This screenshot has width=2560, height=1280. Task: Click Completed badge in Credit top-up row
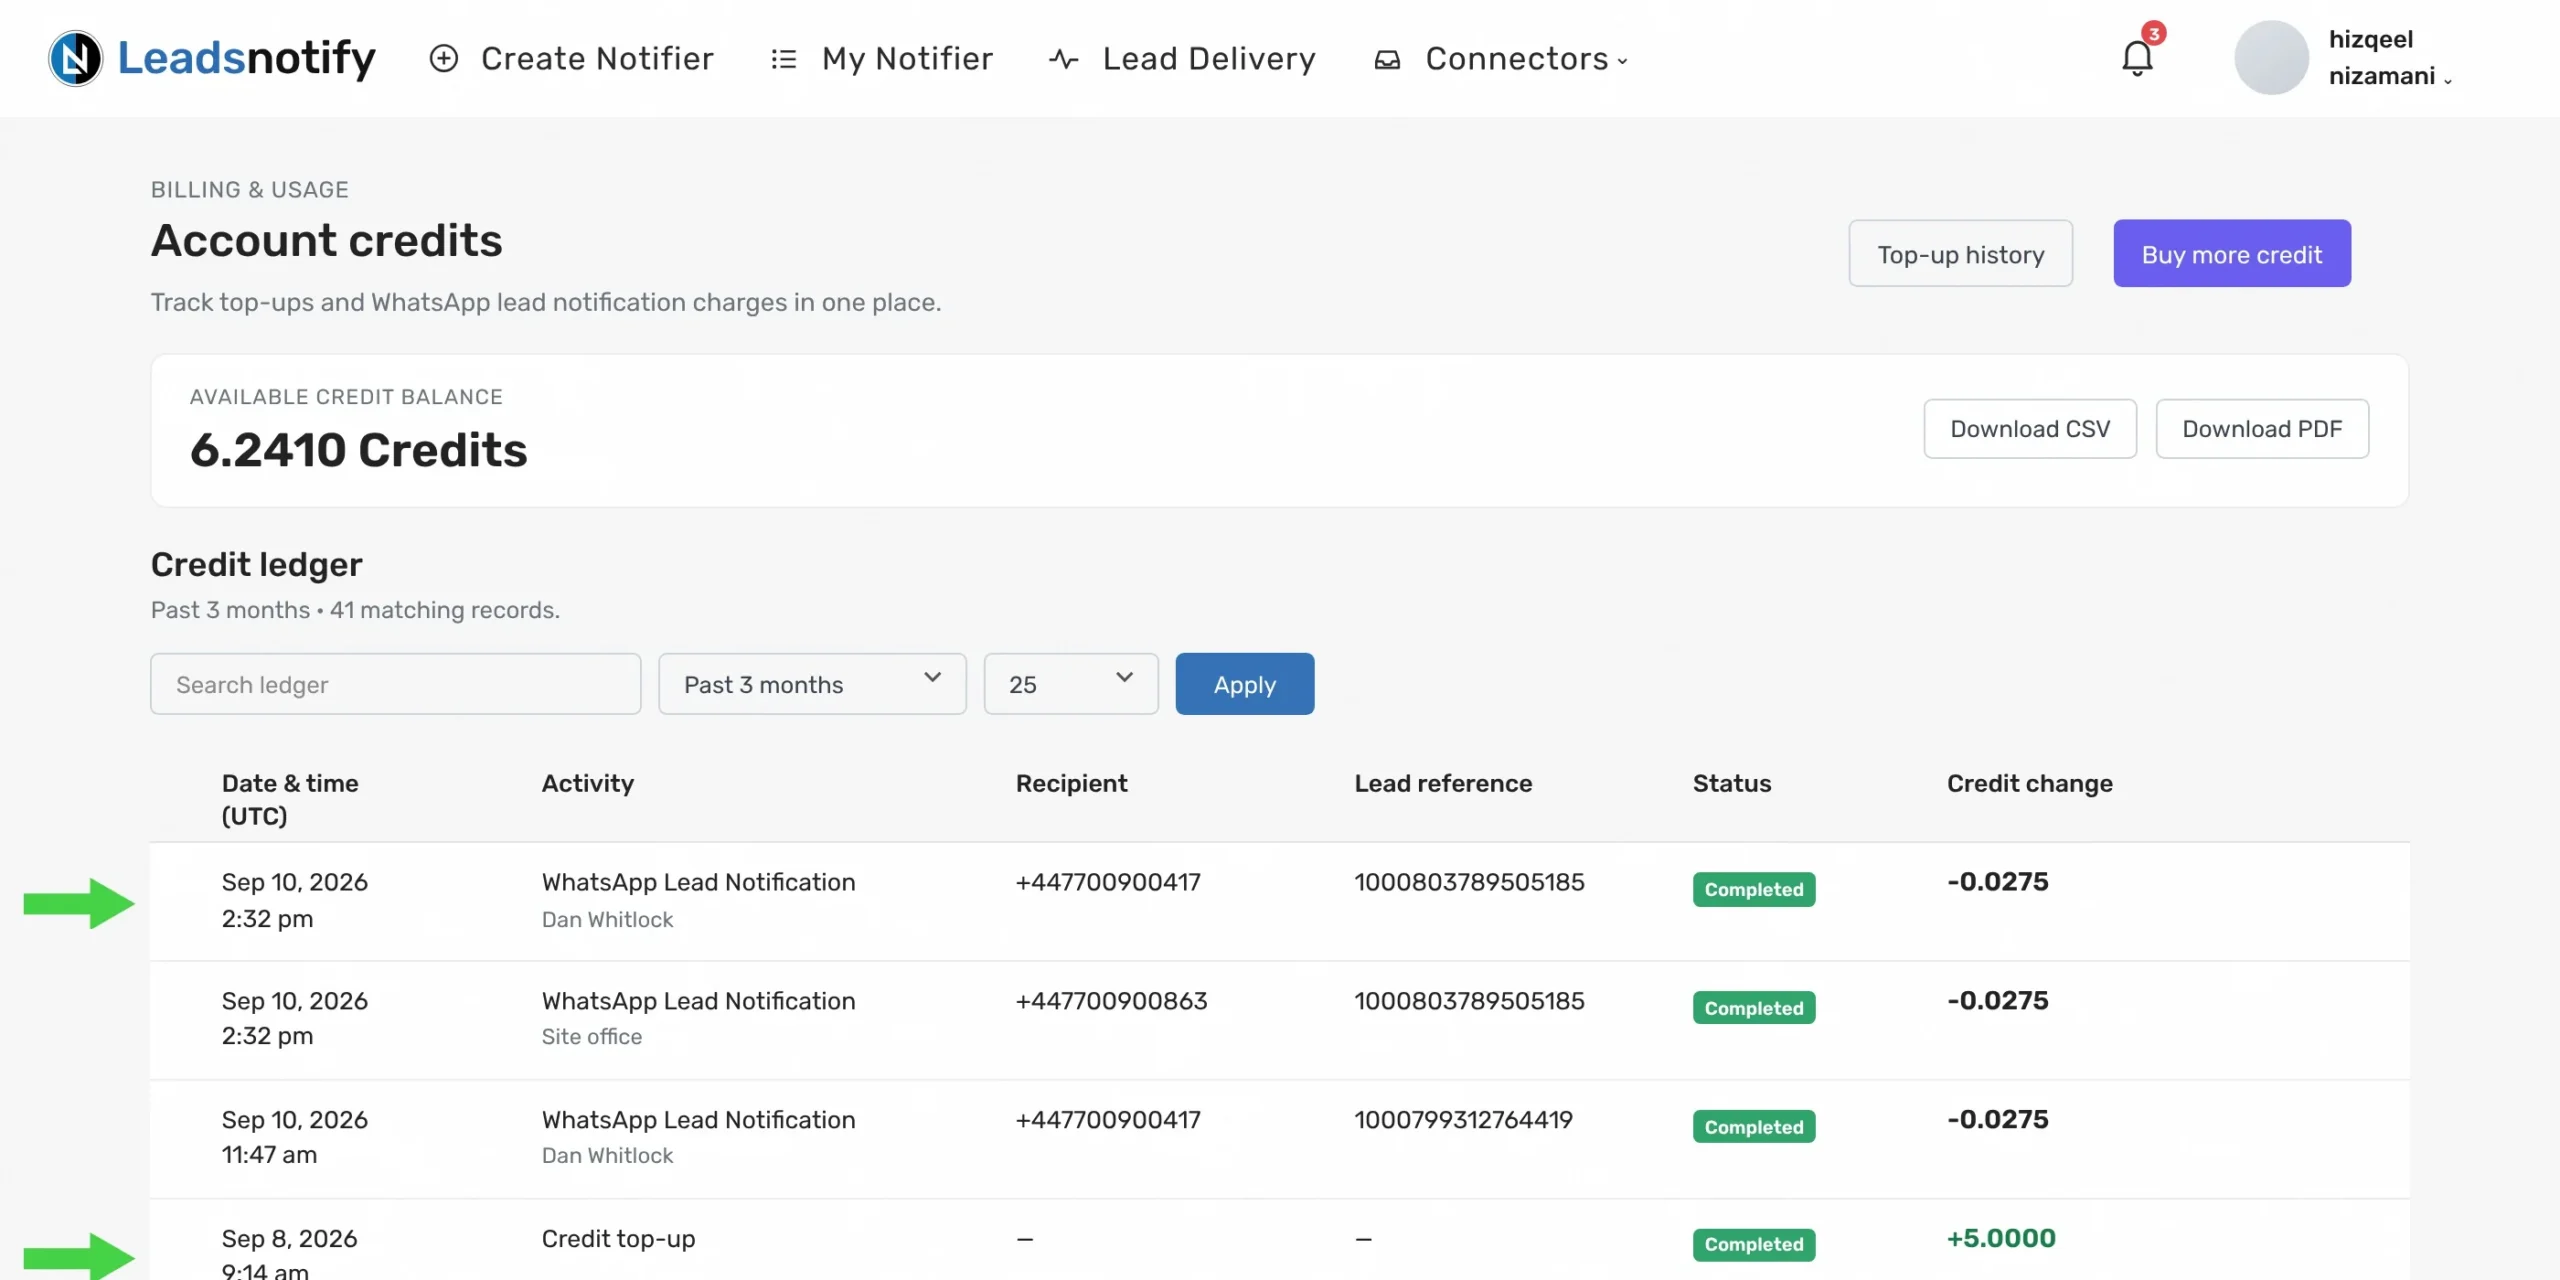click(x=1754, y=1245)
